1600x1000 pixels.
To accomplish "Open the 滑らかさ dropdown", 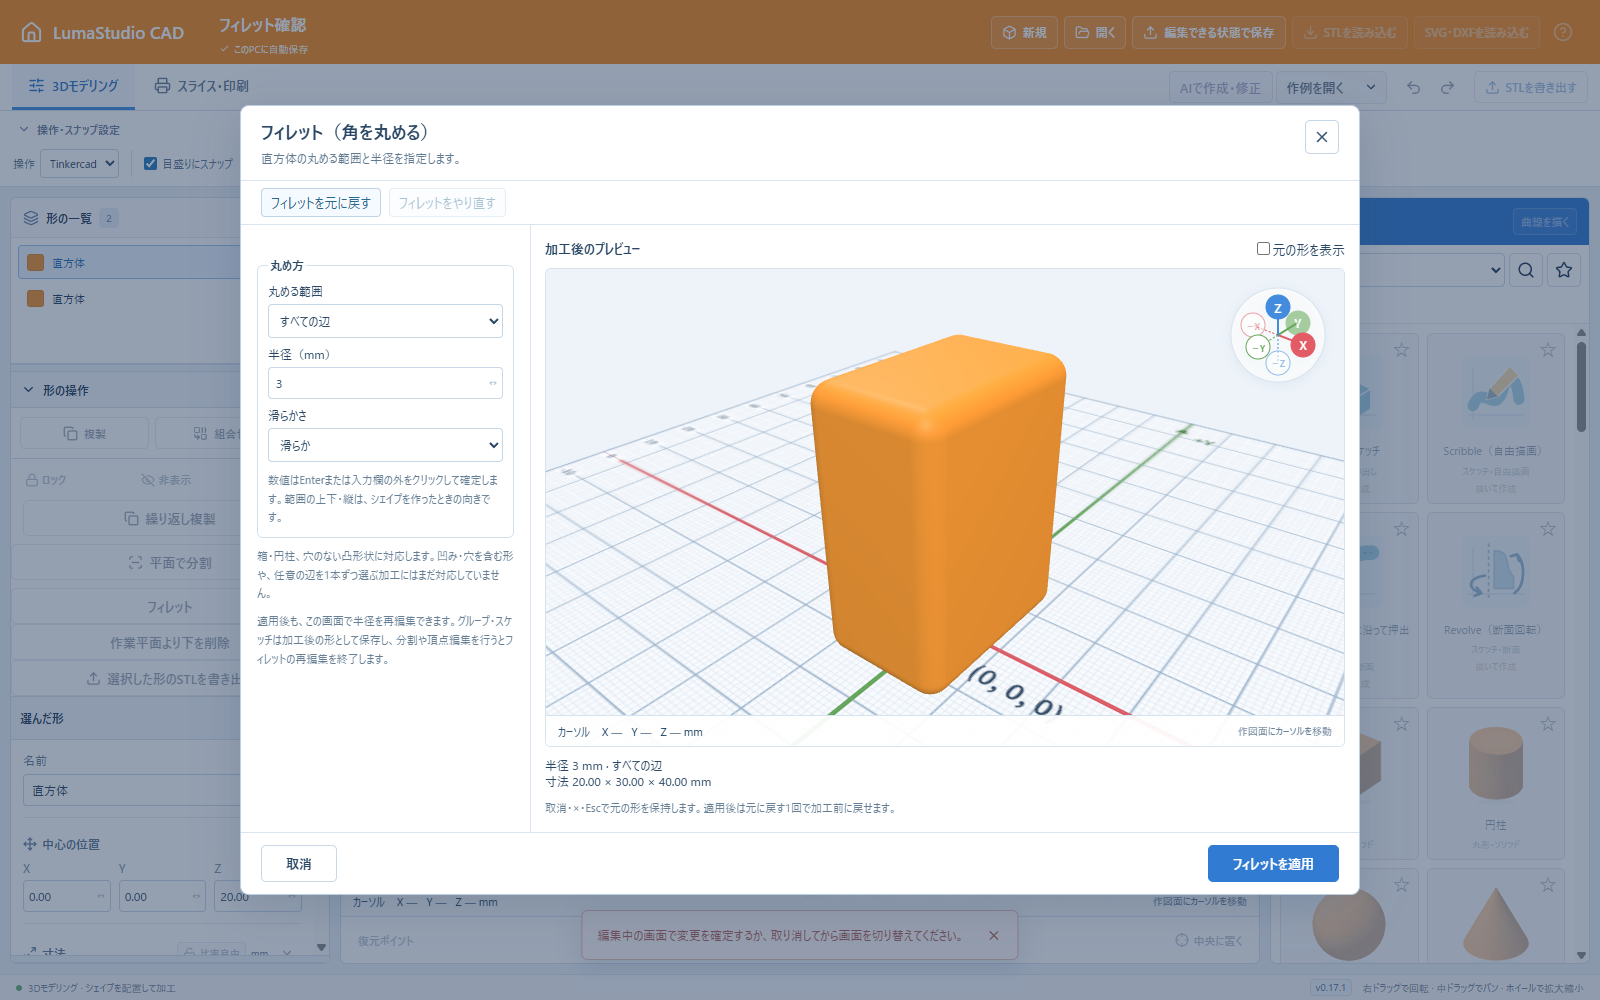I will coord(385,445).
